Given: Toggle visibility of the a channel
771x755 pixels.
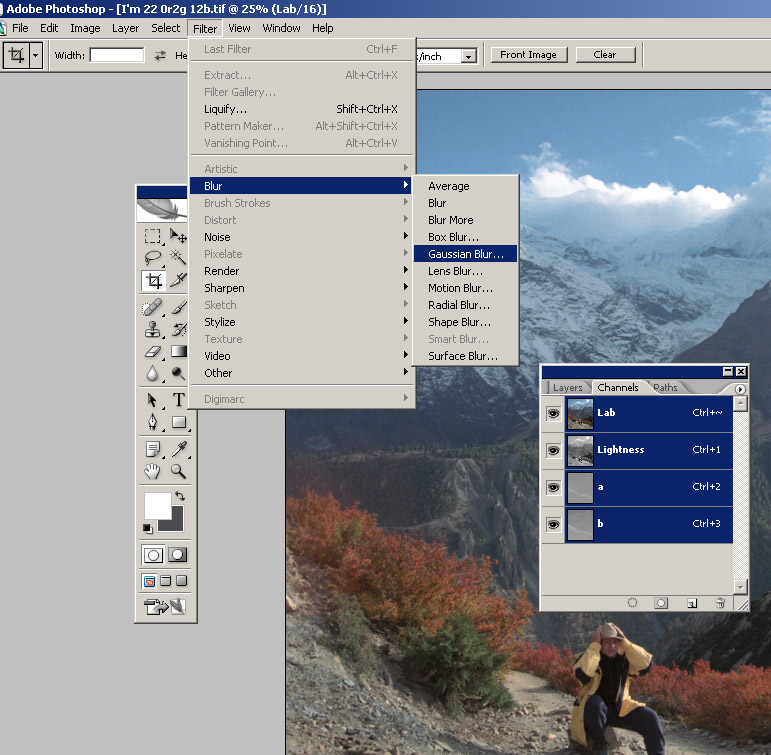Looking at the screenshot, I should (x=552, y=487).
